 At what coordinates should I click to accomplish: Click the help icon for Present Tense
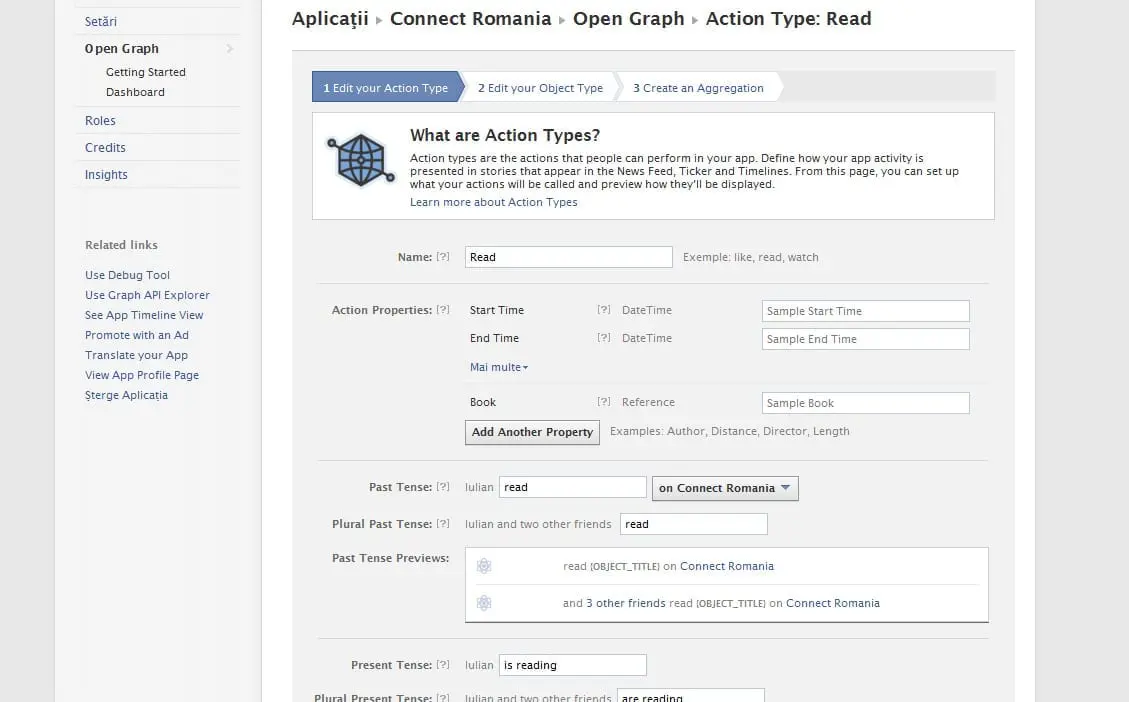pyautogui.click(x=443, y=665)
